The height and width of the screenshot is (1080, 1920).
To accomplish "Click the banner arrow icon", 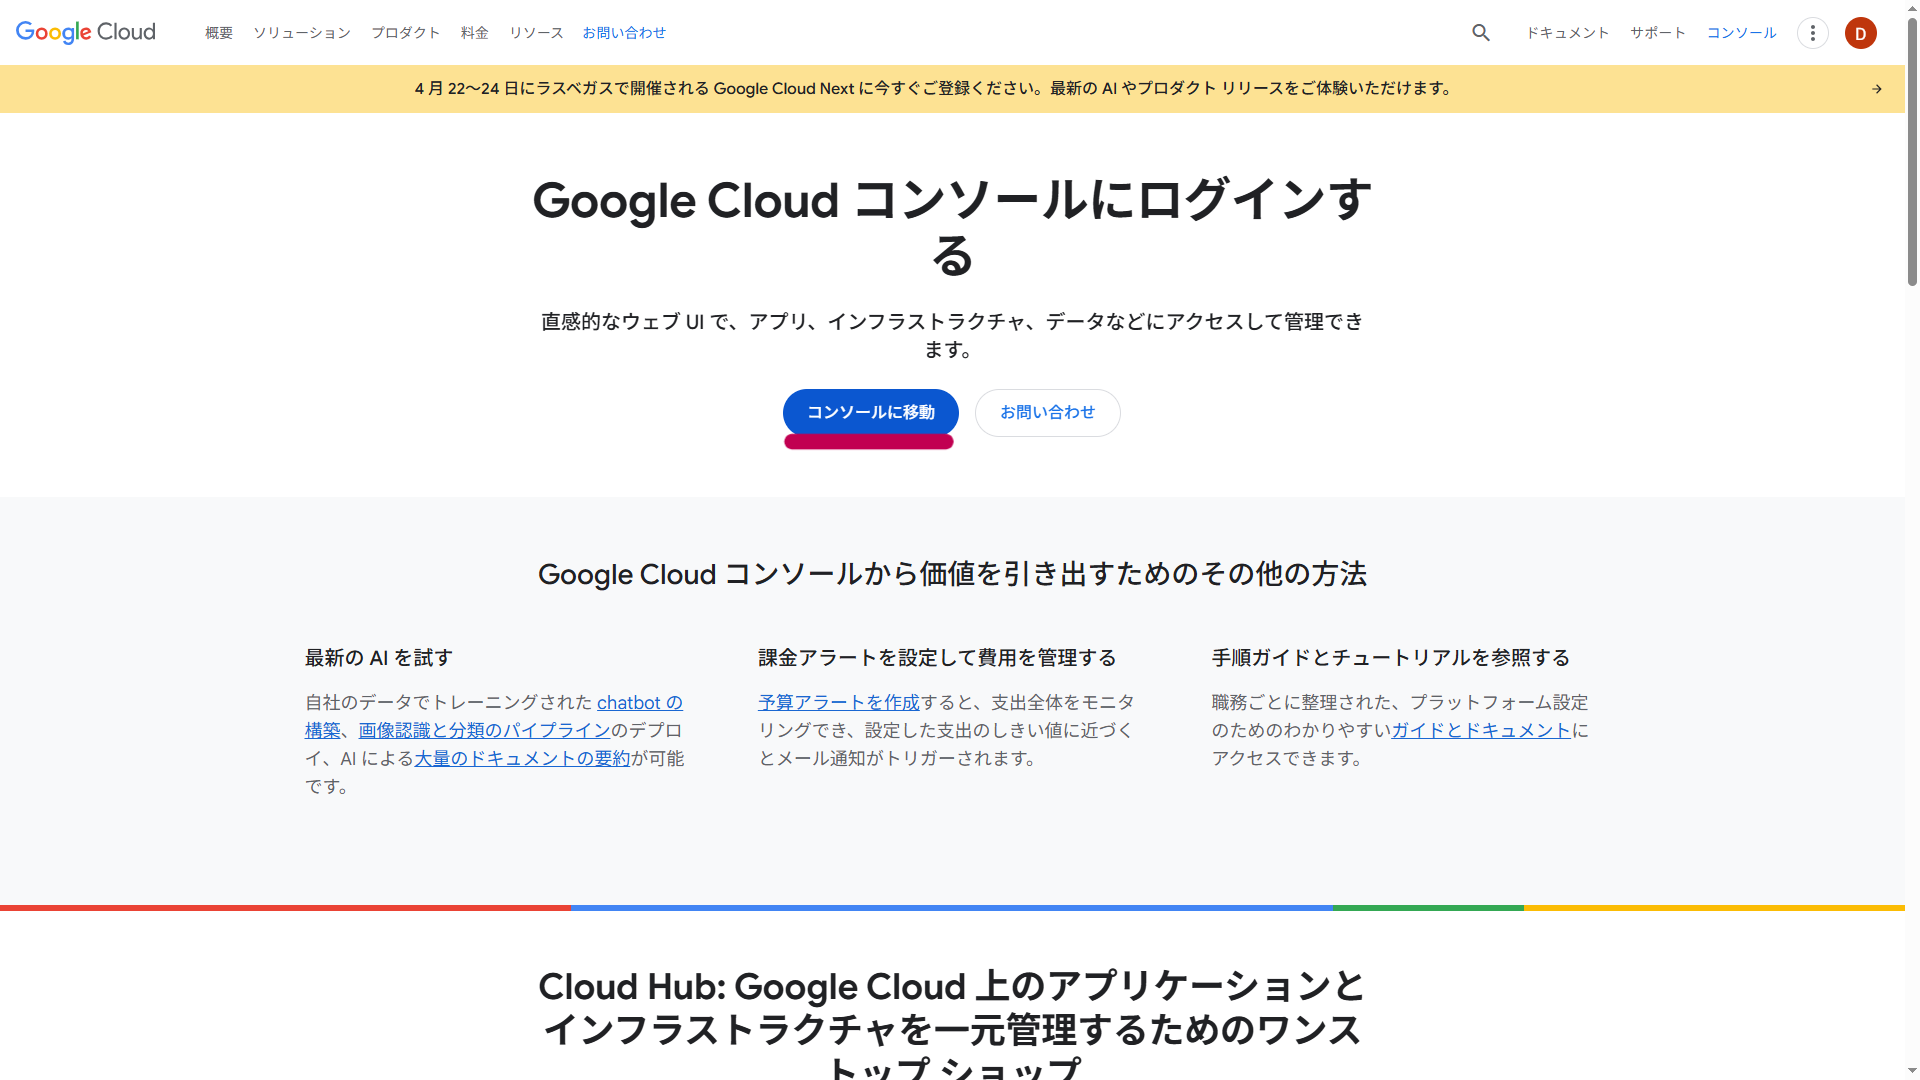I will tap(1877, 89).
